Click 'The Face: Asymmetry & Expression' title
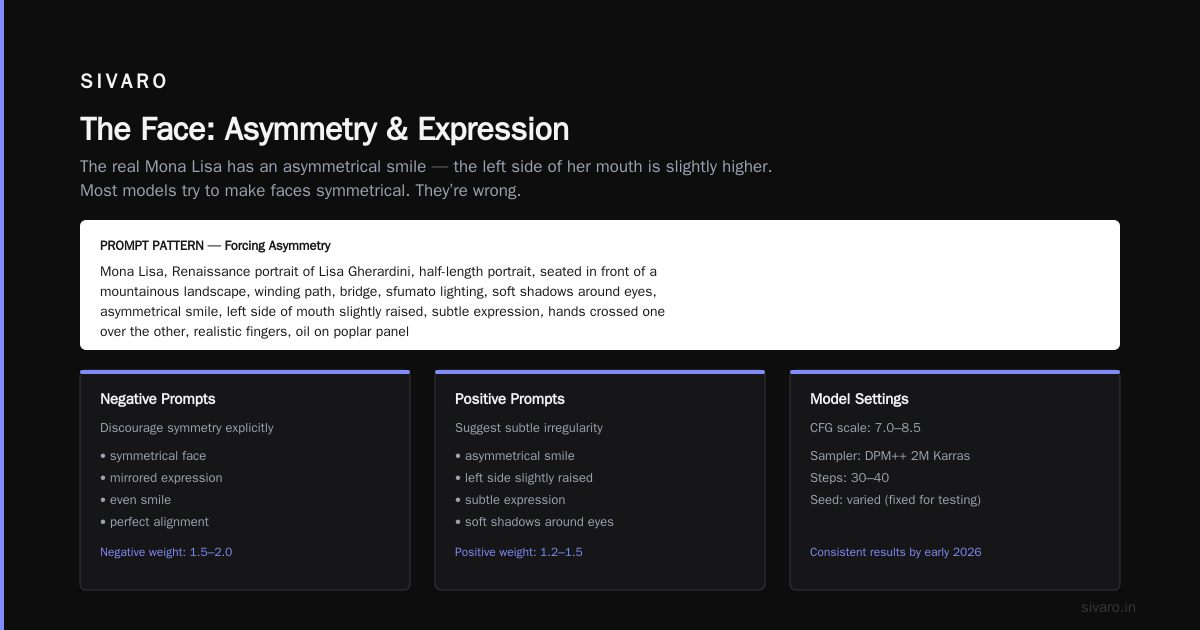Image resolution: width=1200 pixels, height=630 pixels. point(325,129)
